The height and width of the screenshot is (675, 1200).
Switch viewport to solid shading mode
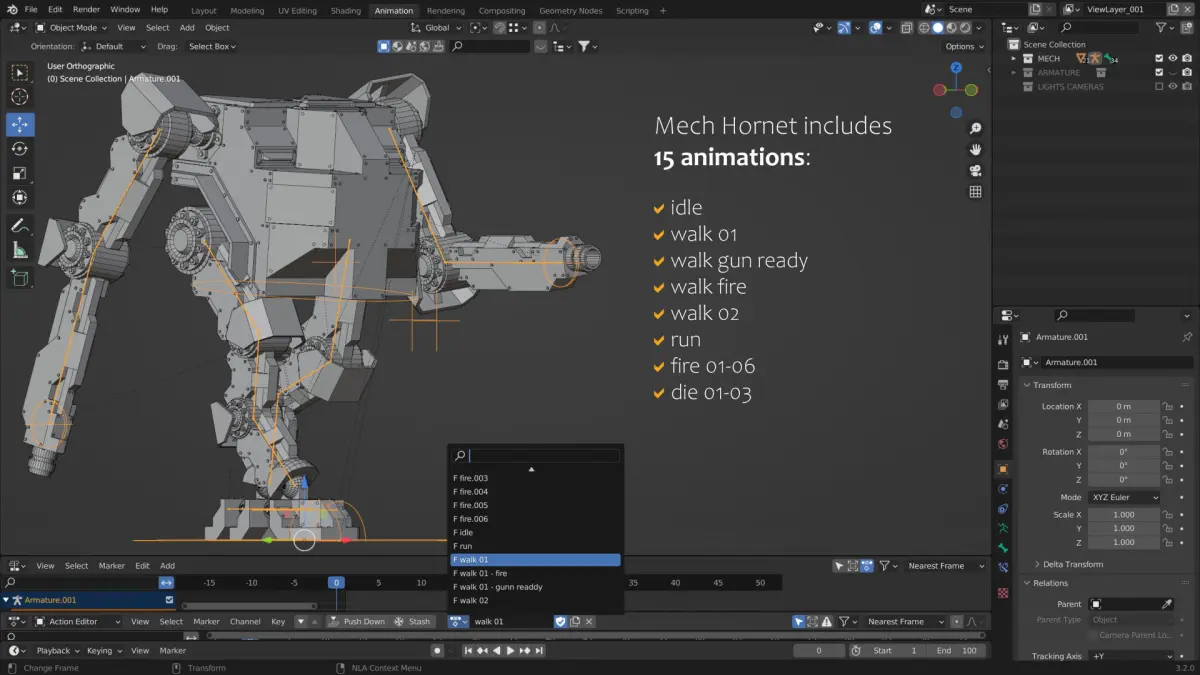coord(938,27)
